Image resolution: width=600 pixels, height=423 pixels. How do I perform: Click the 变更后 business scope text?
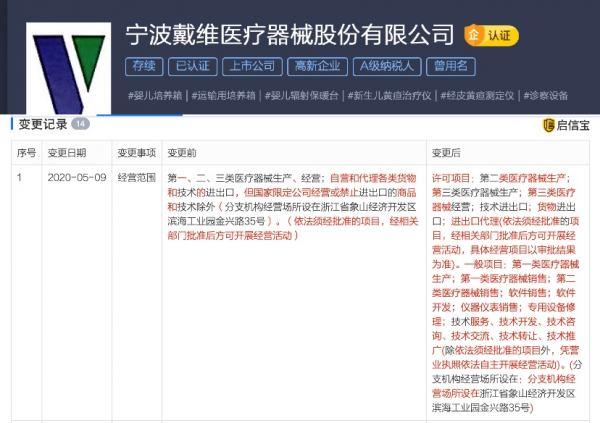[x=507, y=293]
